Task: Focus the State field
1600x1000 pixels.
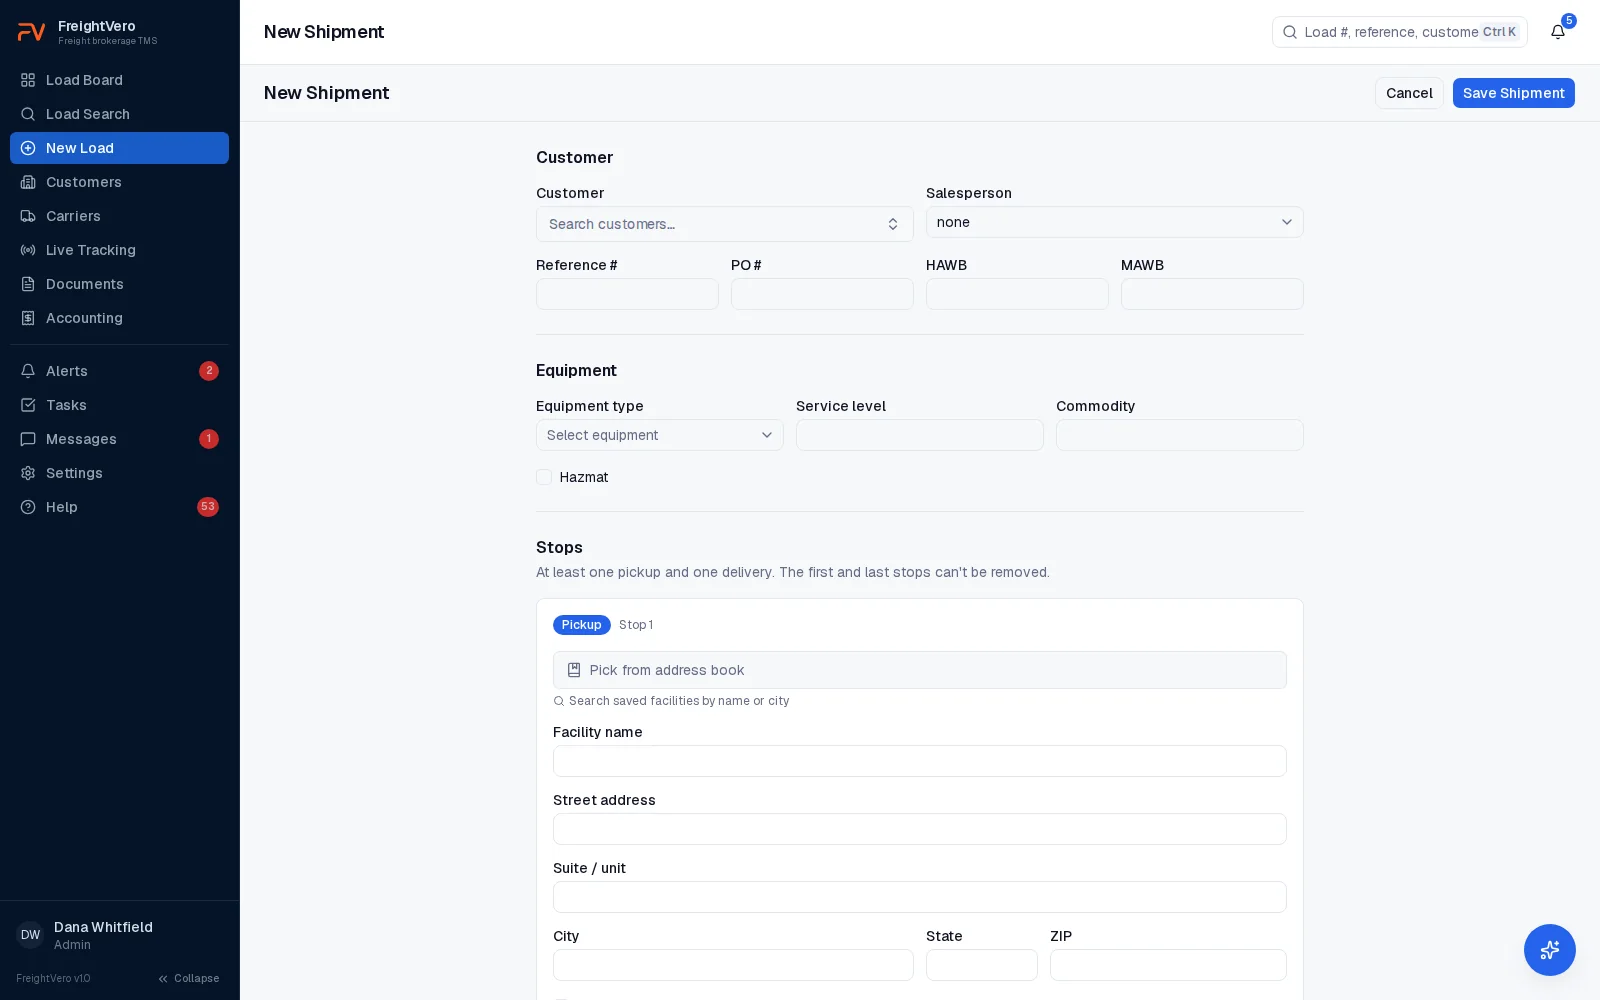Action: click(x=982, y=965)
